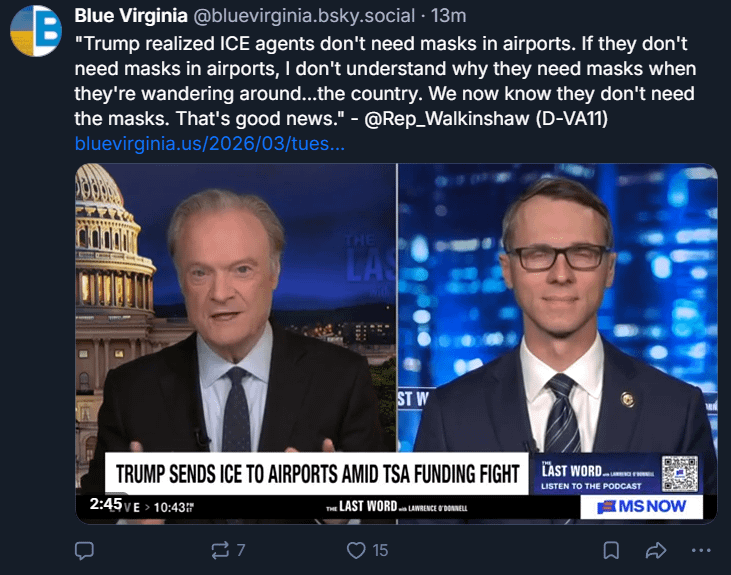The height and width of the screenshot is (575, 731).
Task: Click the repost count of 7
Action: 241,550
